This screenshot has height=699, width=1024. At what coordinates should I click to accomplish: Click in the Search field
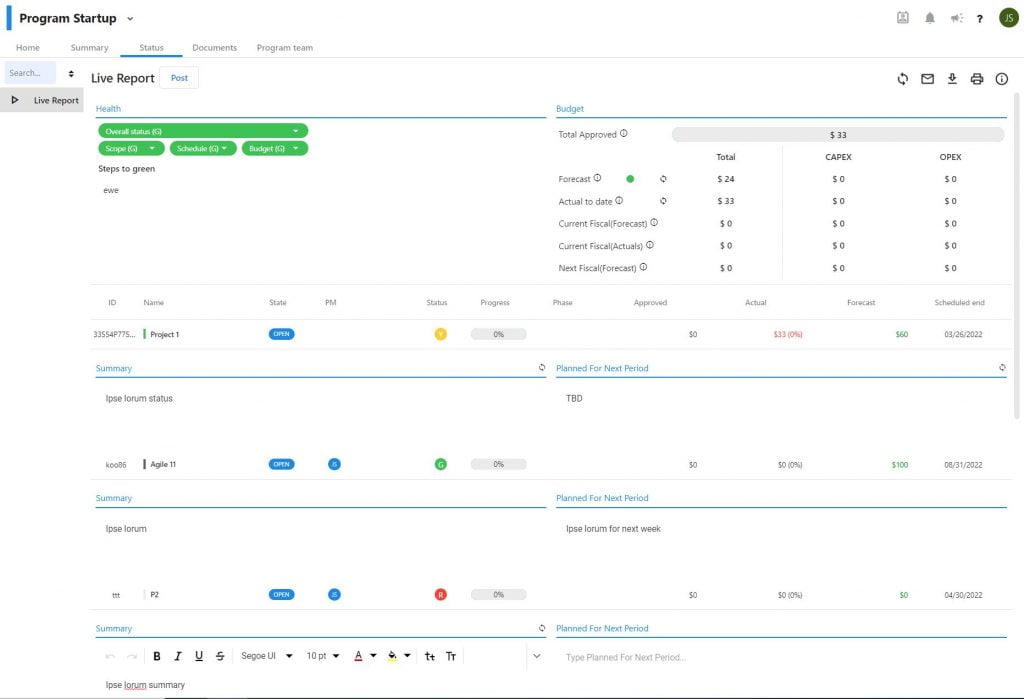pos(30,73)
